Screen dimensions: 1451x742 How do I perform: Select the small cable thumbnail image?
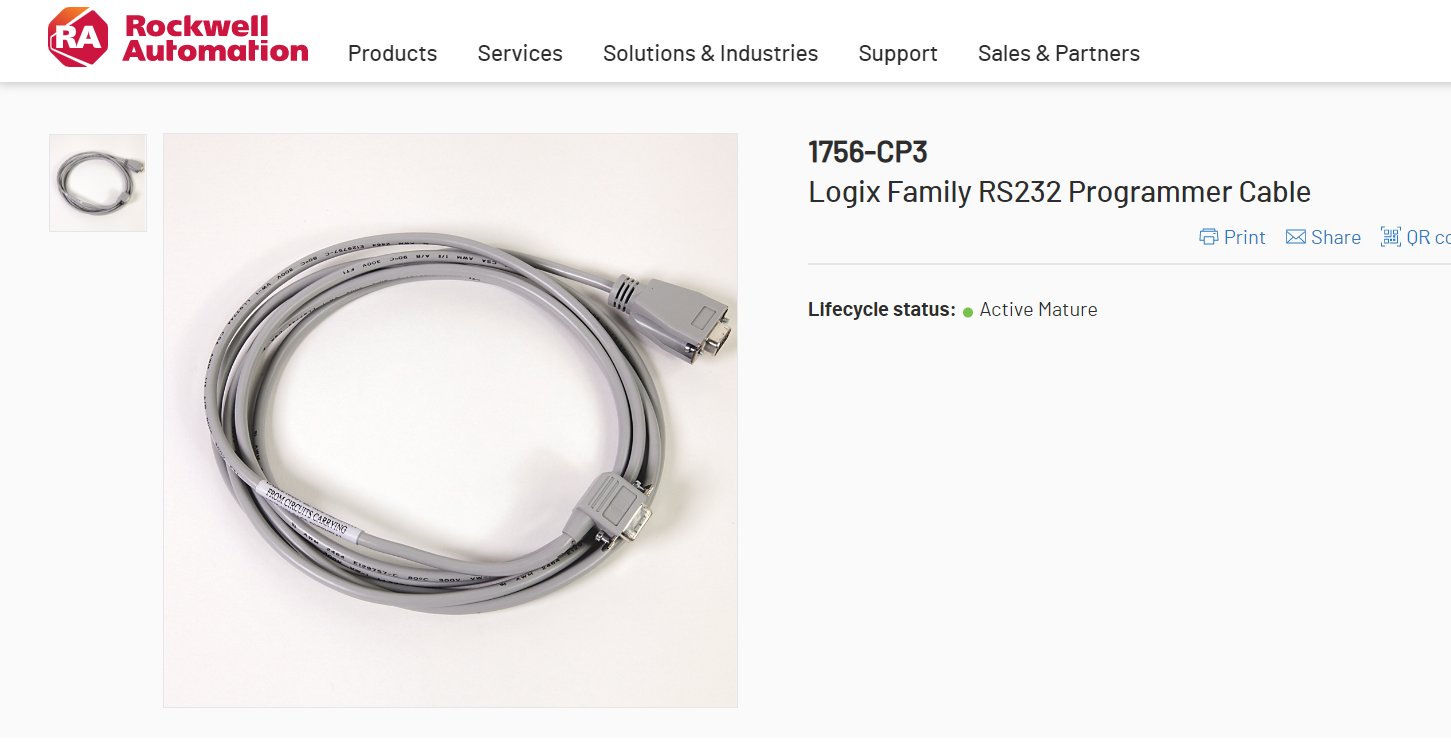click(x=98, y=183)
